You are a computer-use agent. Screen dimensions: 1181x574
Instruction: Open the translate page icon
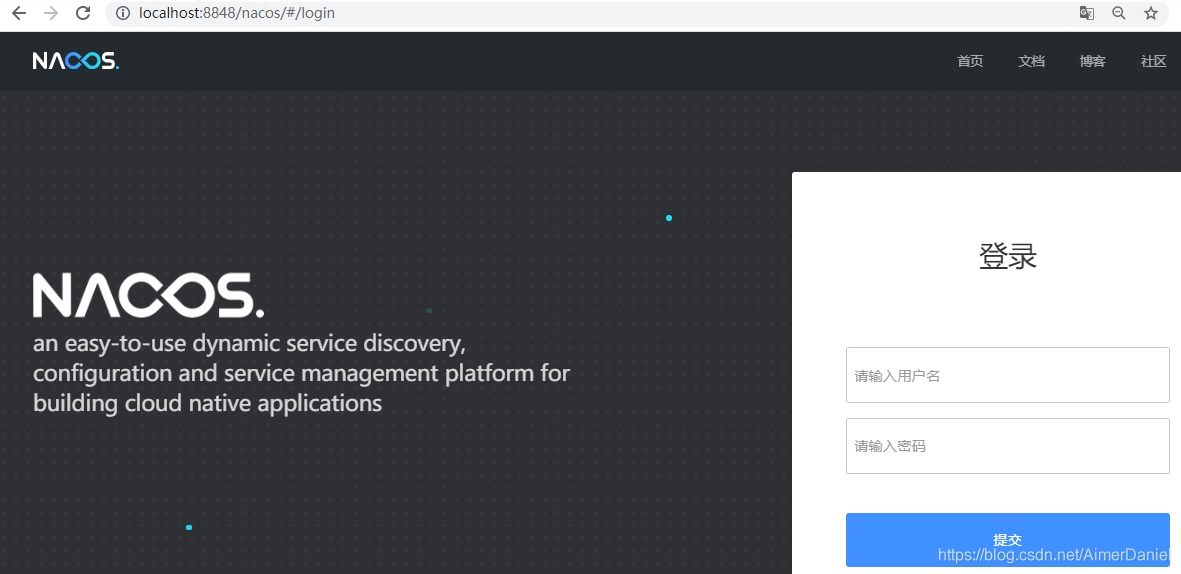pos(1086,13)
